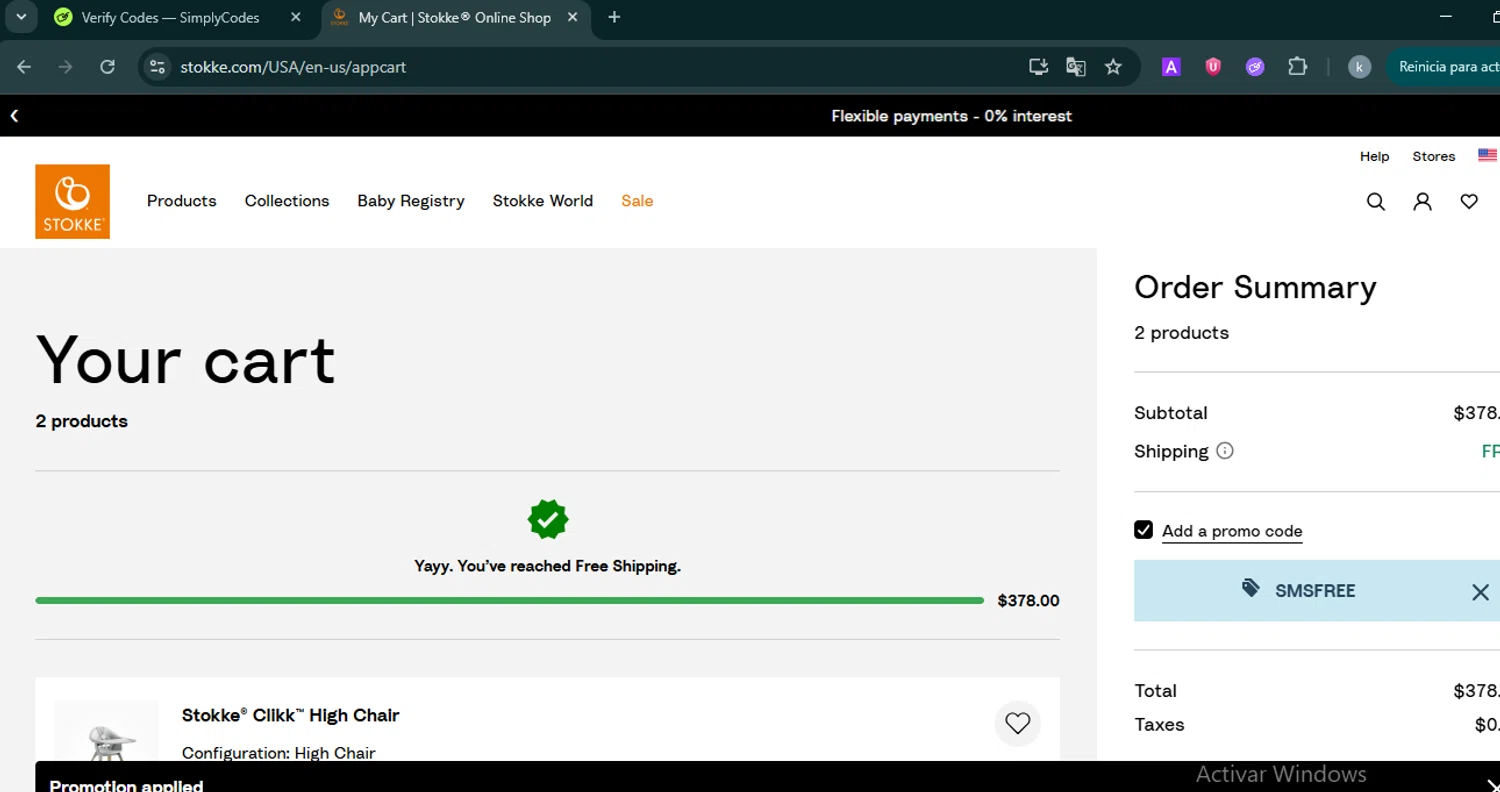Open a new browser tab
This screenshot has height=792, width=1500.
pos(614,17)
